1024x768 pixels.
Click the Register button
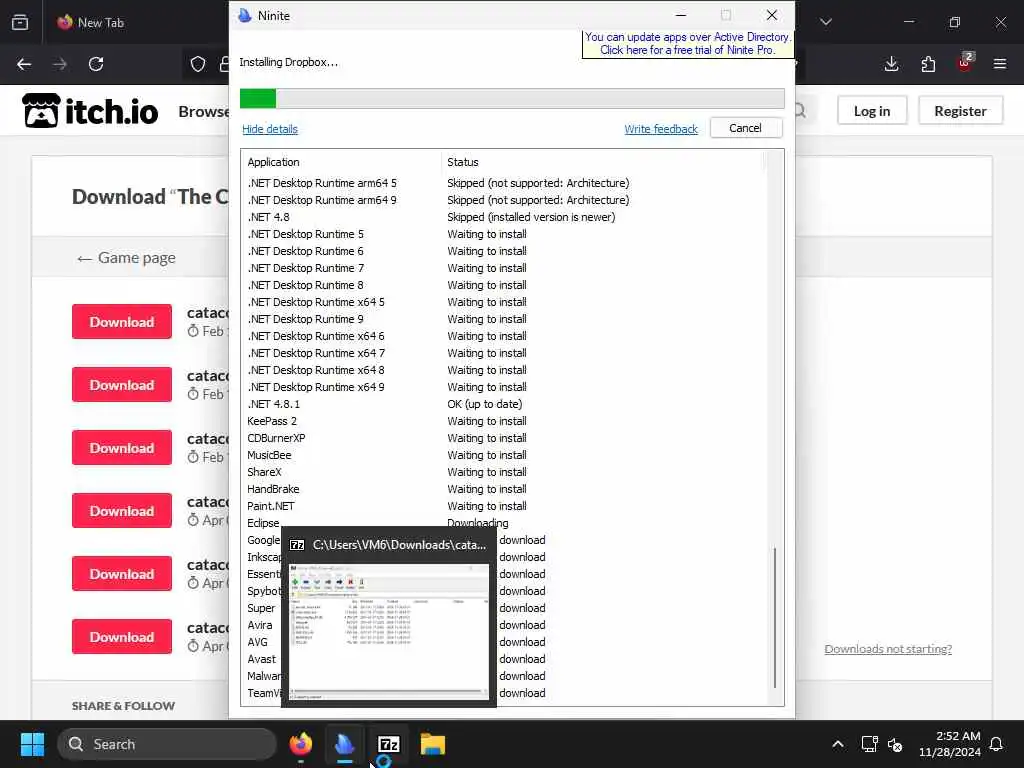[x=960, y=111]
